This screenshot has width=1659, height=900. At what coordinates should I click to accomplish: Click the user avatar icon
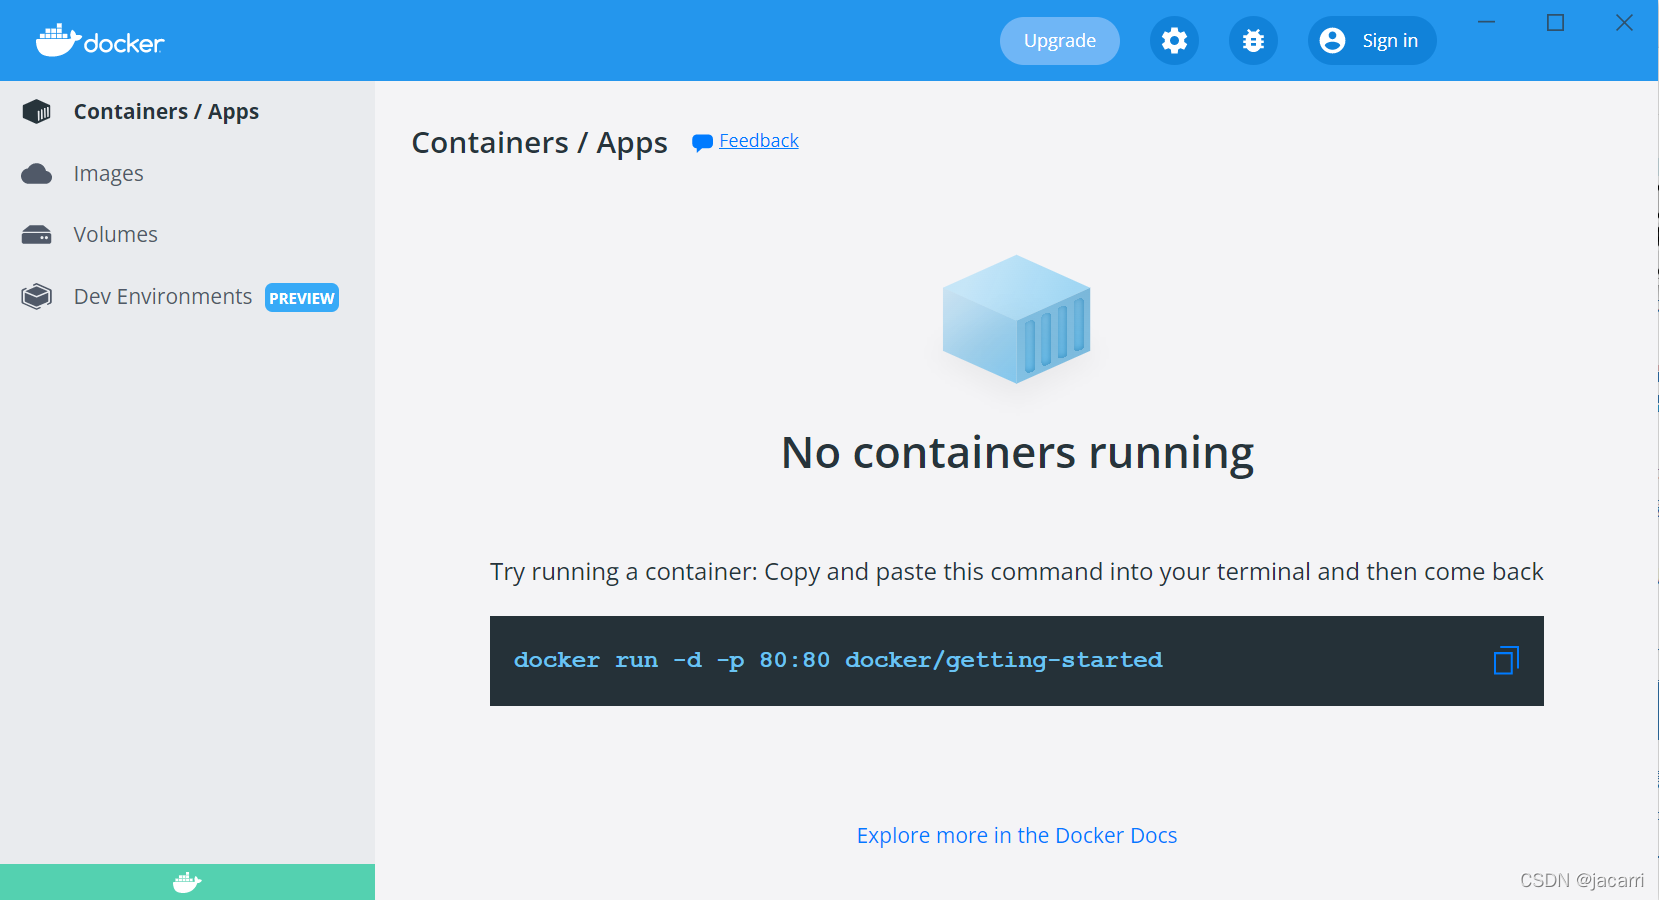pyautogui.click(x=1332, y=41)
